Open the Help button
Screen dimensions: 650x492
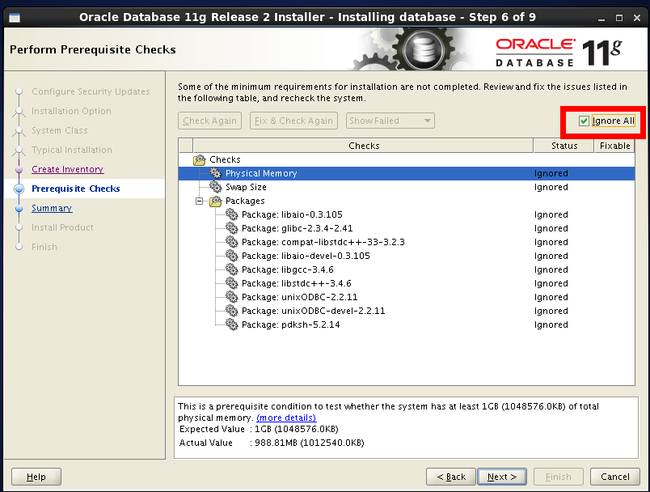(36, 477)
